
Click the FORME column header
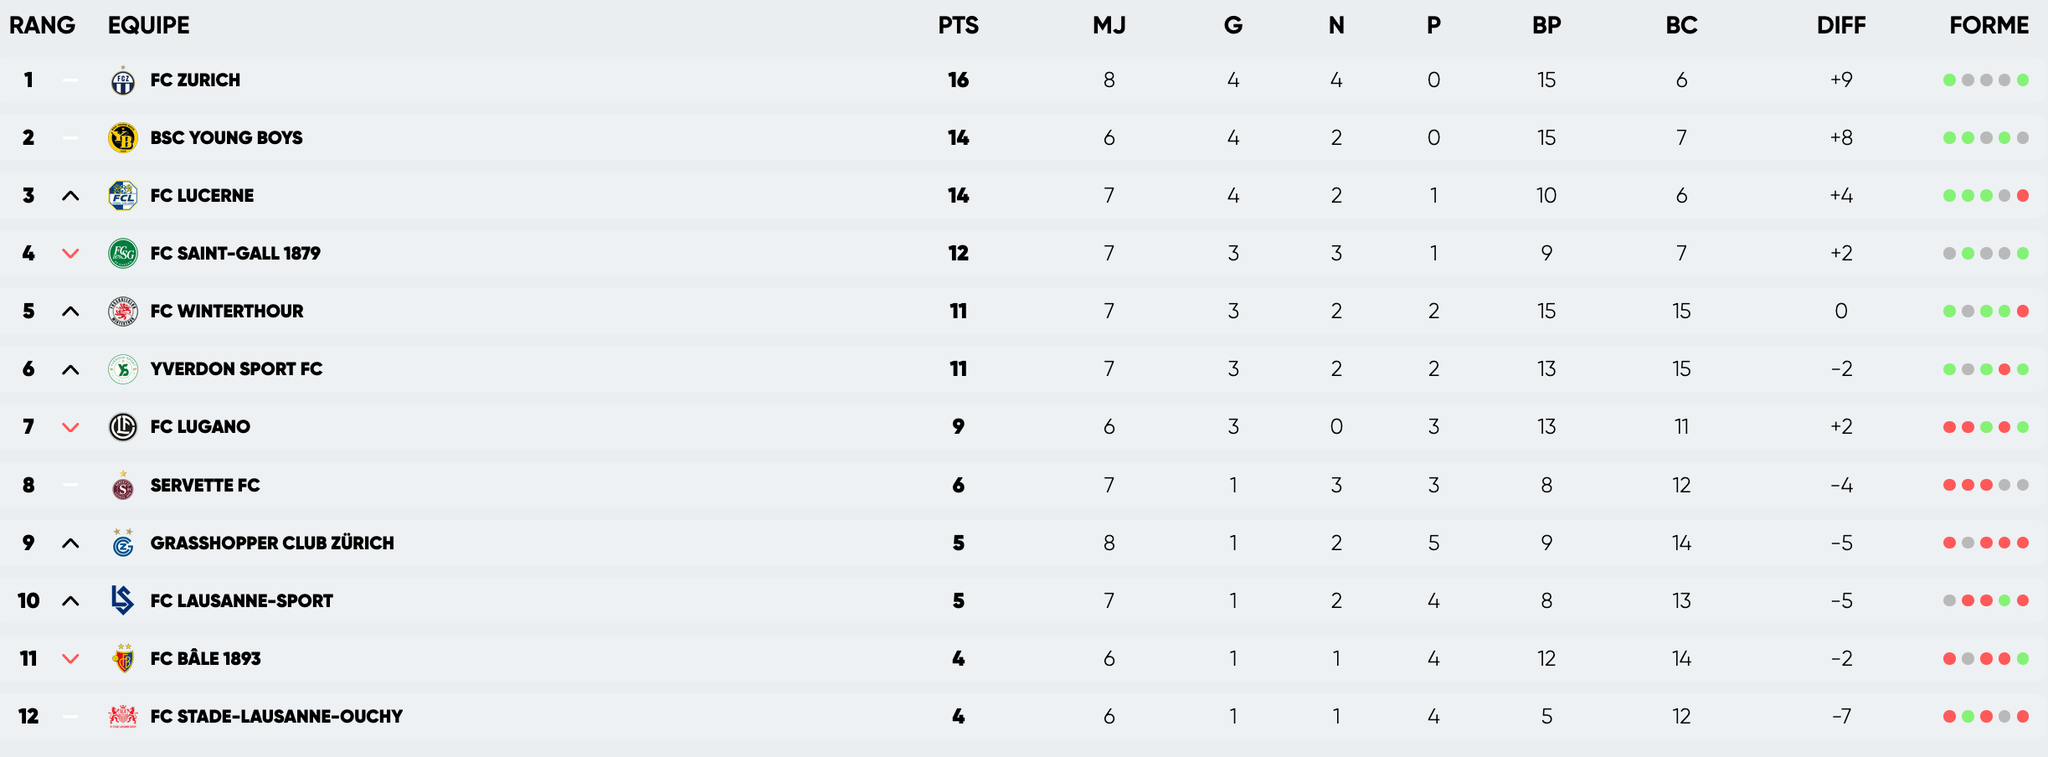[1988, 26]
